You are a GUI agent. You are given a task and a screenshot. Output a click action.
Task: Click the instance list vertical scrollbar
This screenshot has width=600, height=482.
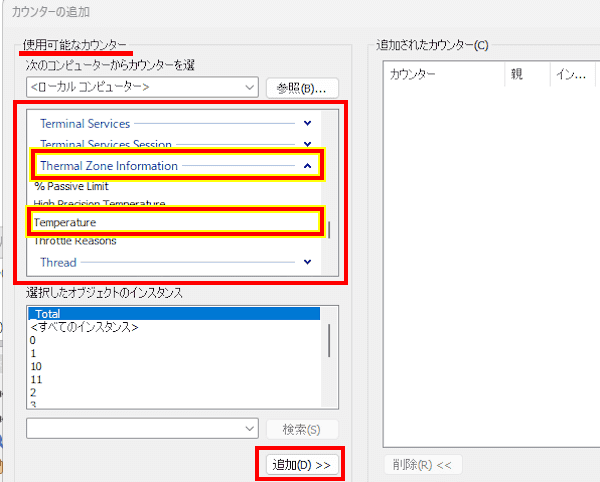tap(329, 340)
